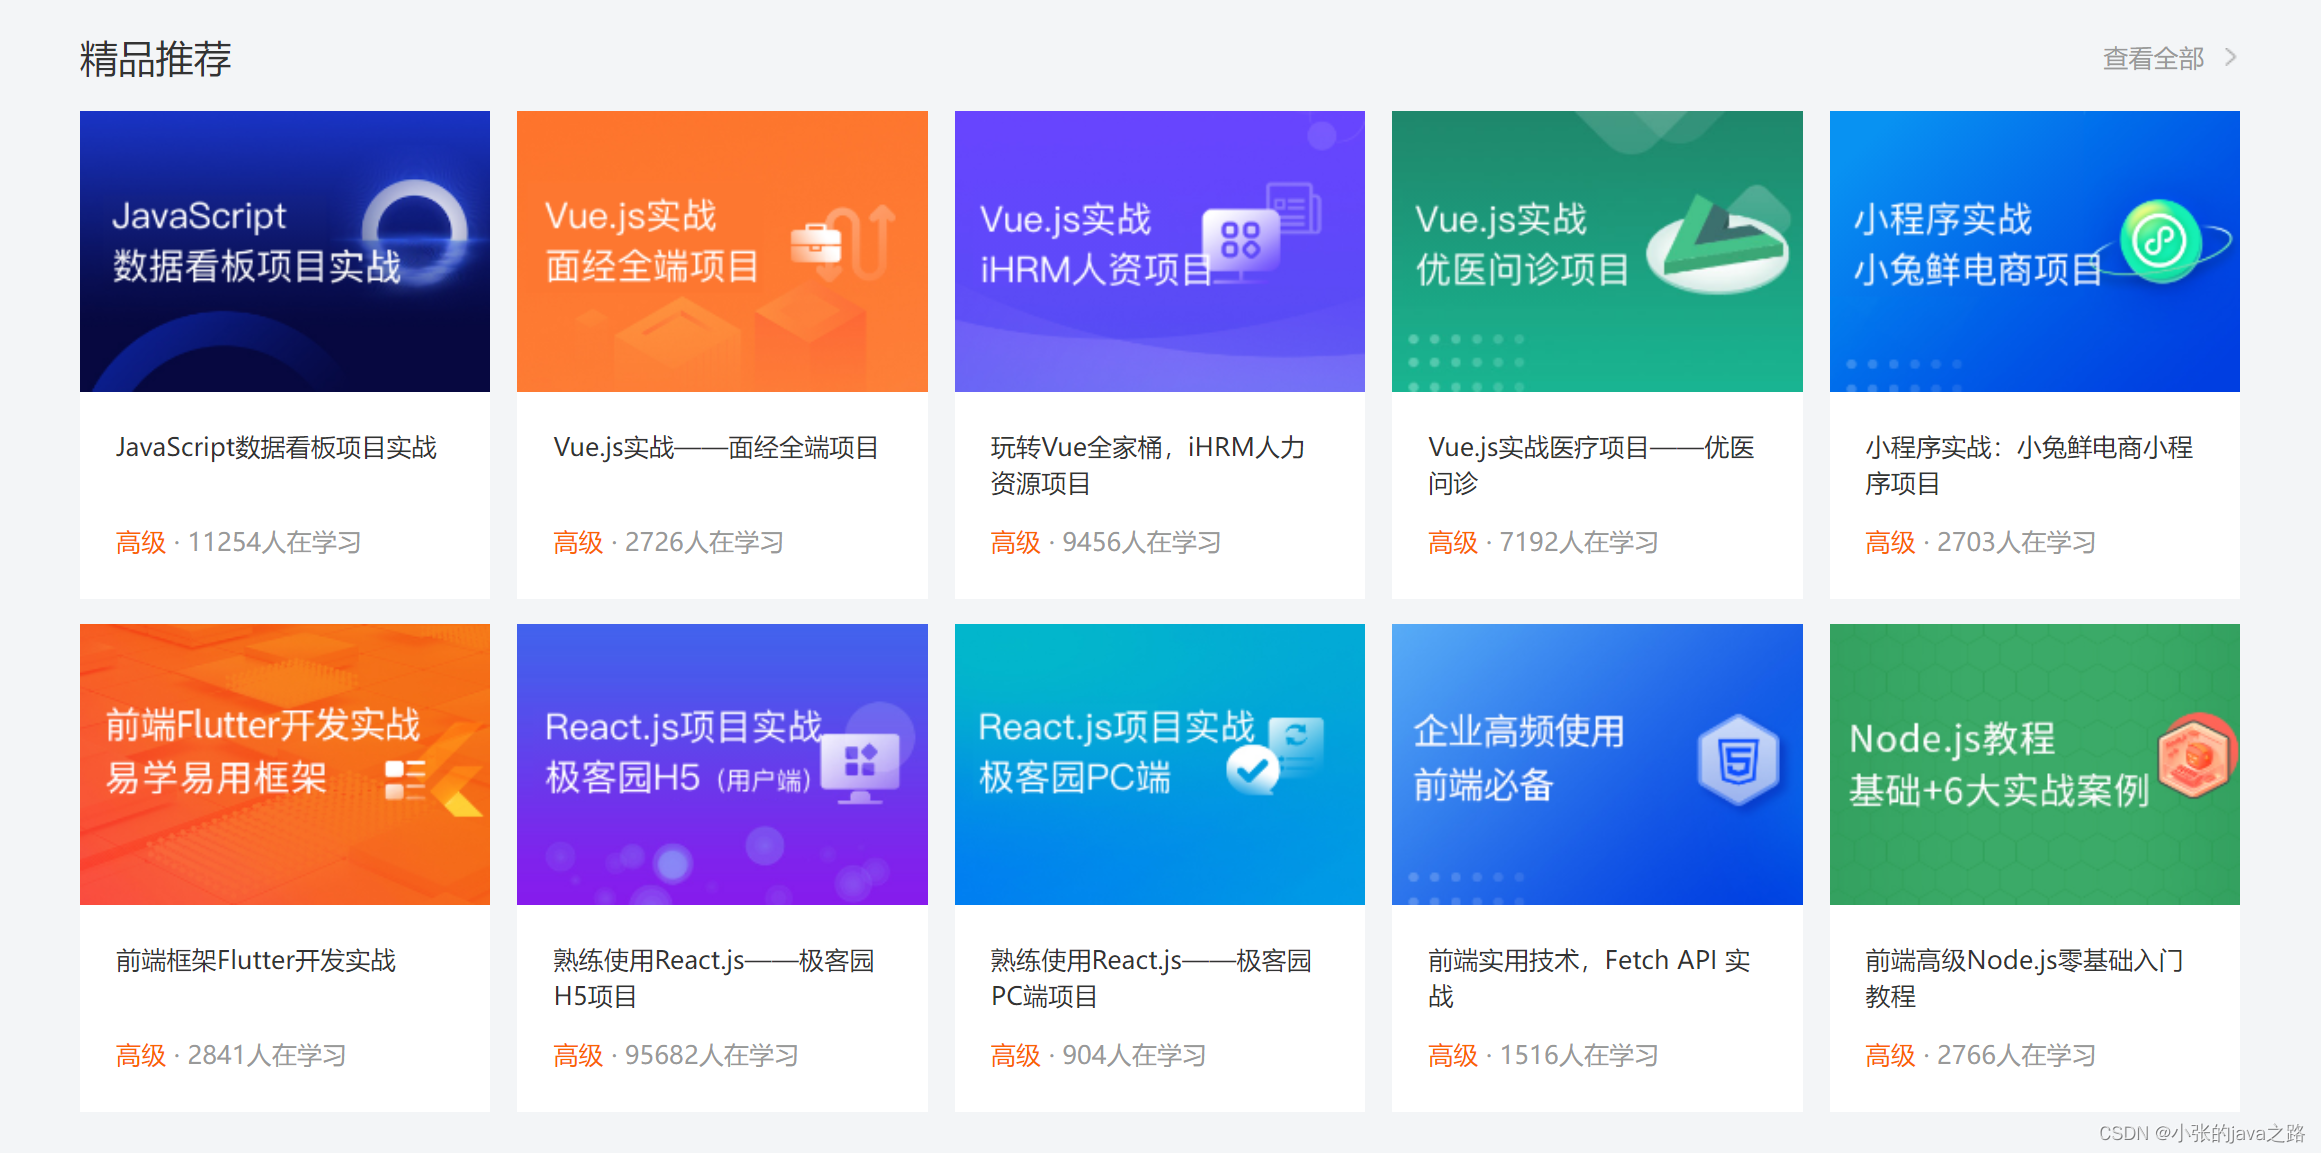Click the text 95682人在学习
Screen dimensions: 2321x1153
point(711,1055)
